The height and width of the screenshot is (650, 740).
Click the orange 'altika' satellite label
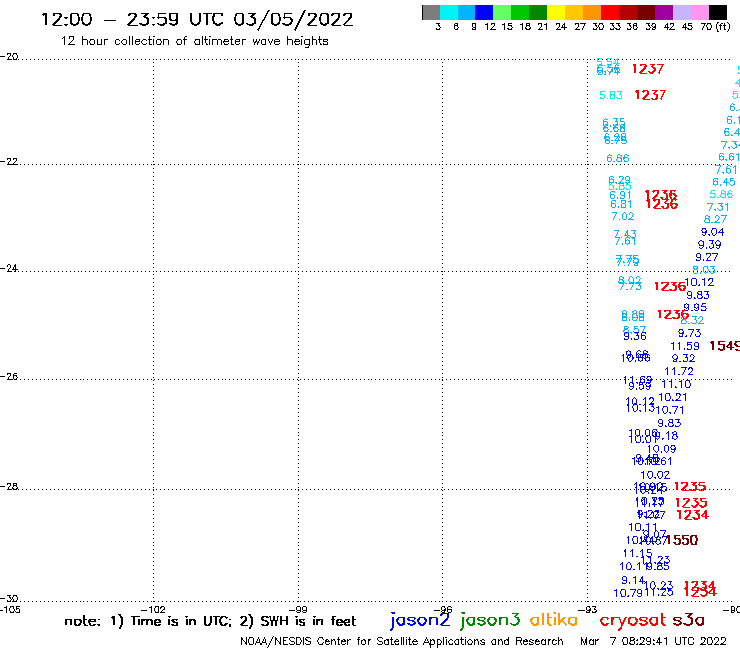pyautogui.click(x=553, y=620)
